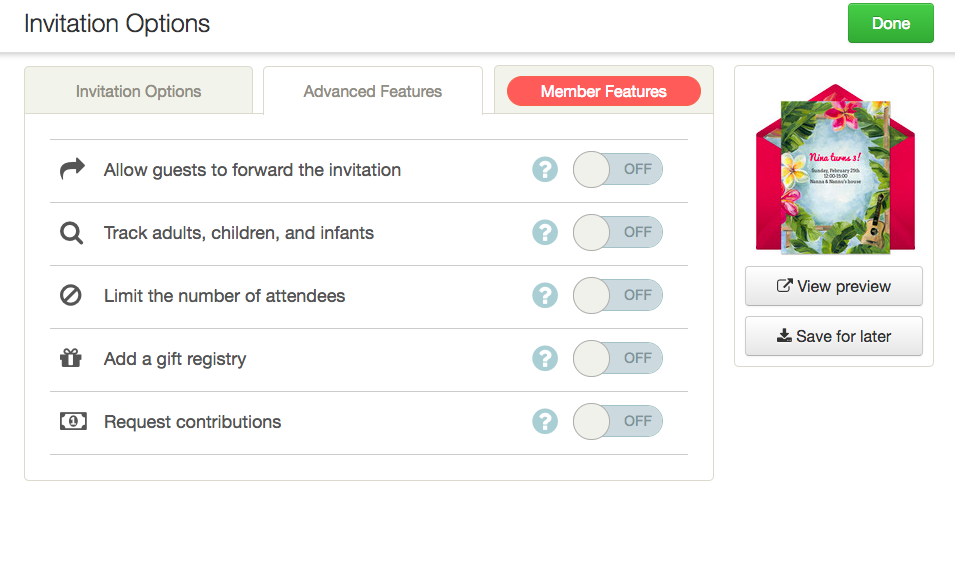Switch to the Invitation Options tab

pyautogui.click(x=138, y=91)
